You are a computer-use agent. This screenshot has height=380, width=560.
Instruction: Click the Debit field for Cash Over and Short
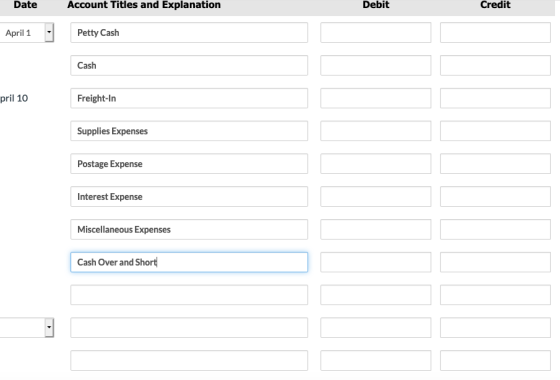376,262
